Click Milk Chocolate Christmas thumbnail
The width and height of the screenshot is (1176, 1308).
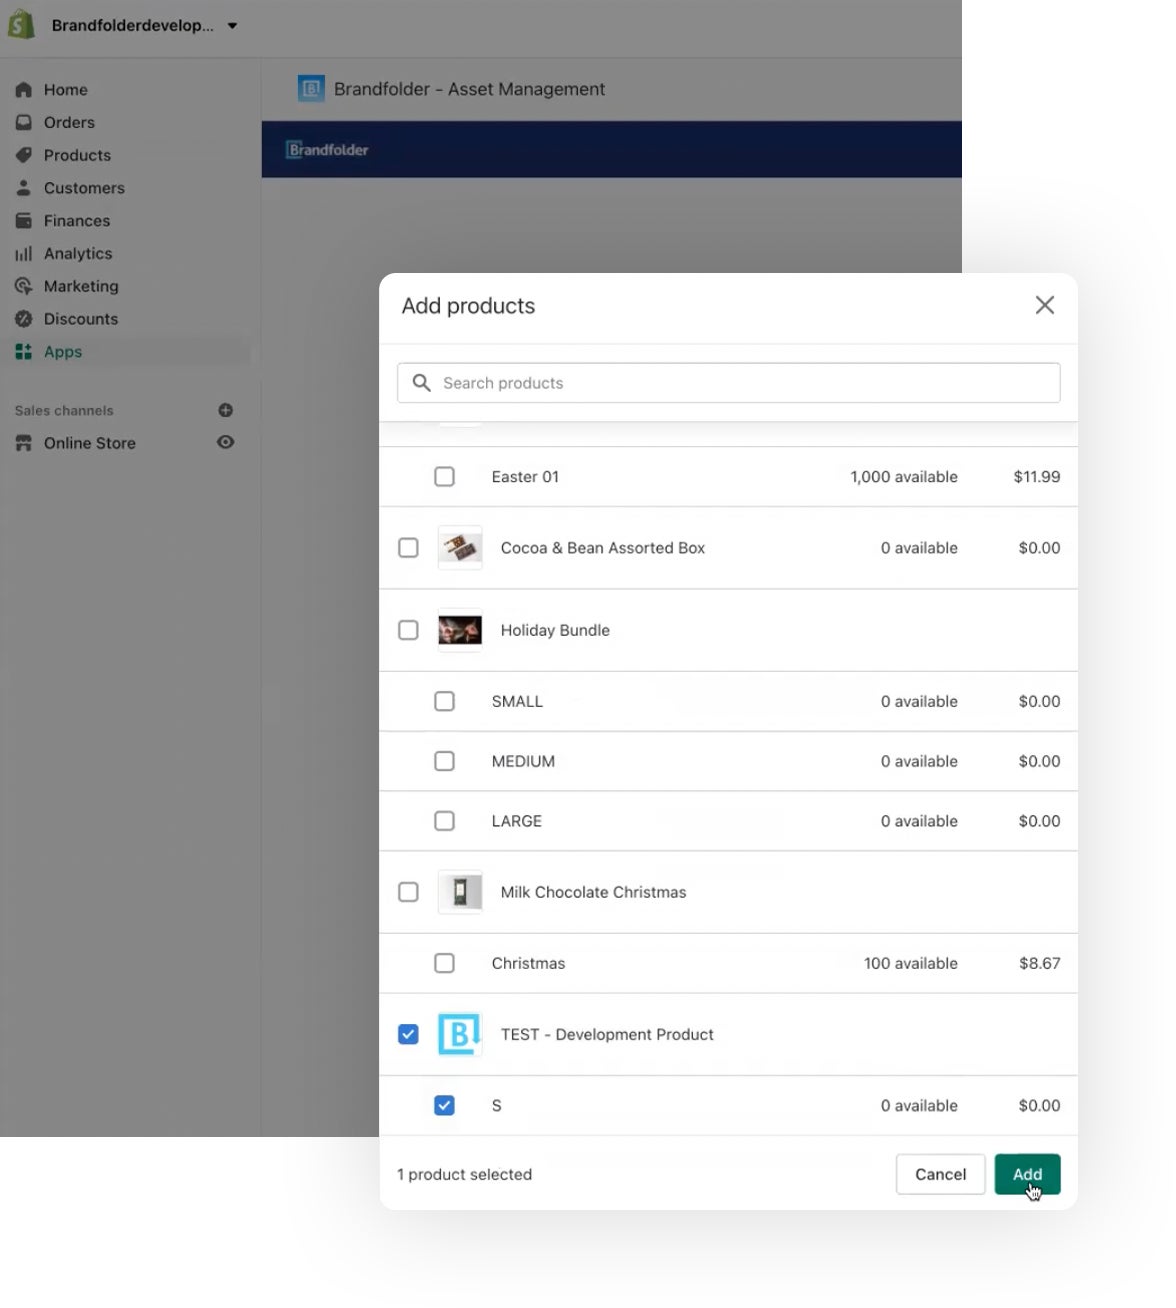coord(460,892)
